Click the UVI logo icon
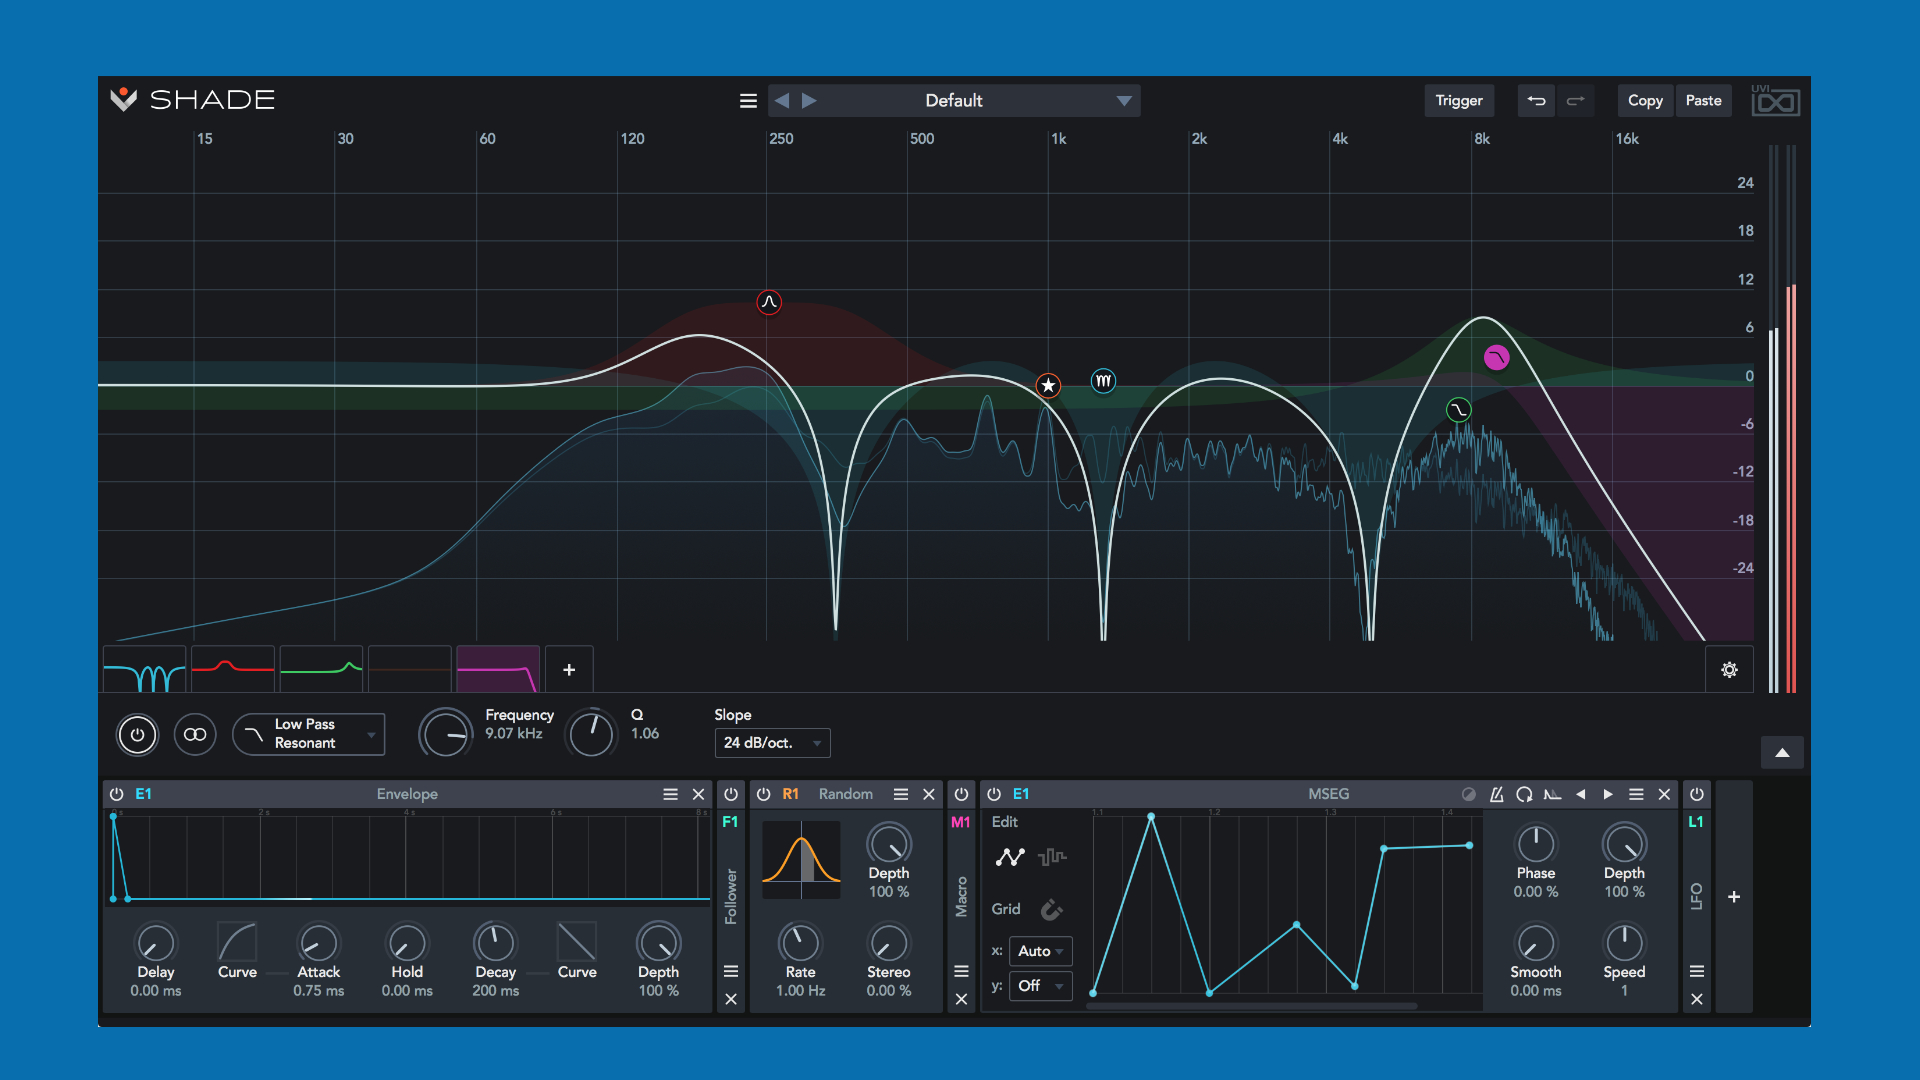The width and height of the screenshot is (1920, 1080). click(x=1775, y=101)
